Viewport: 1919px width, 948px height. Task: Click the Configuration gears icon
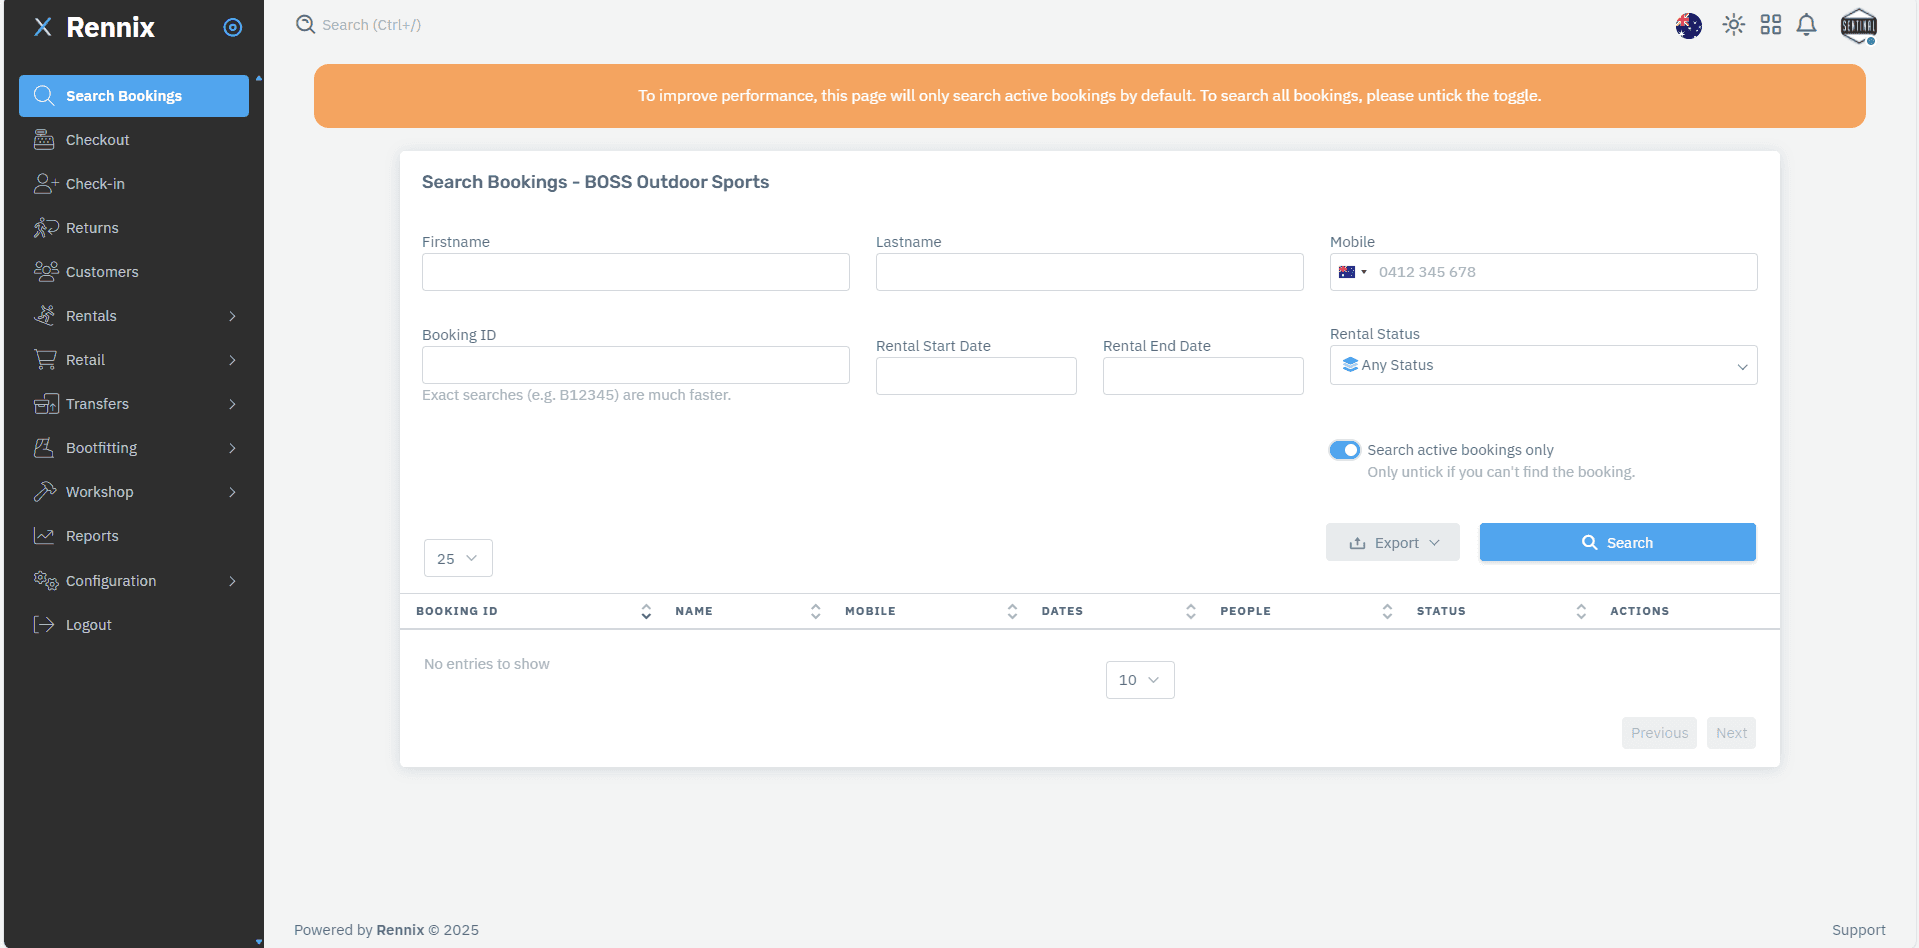pyautogui.click(x=46, y=581)
